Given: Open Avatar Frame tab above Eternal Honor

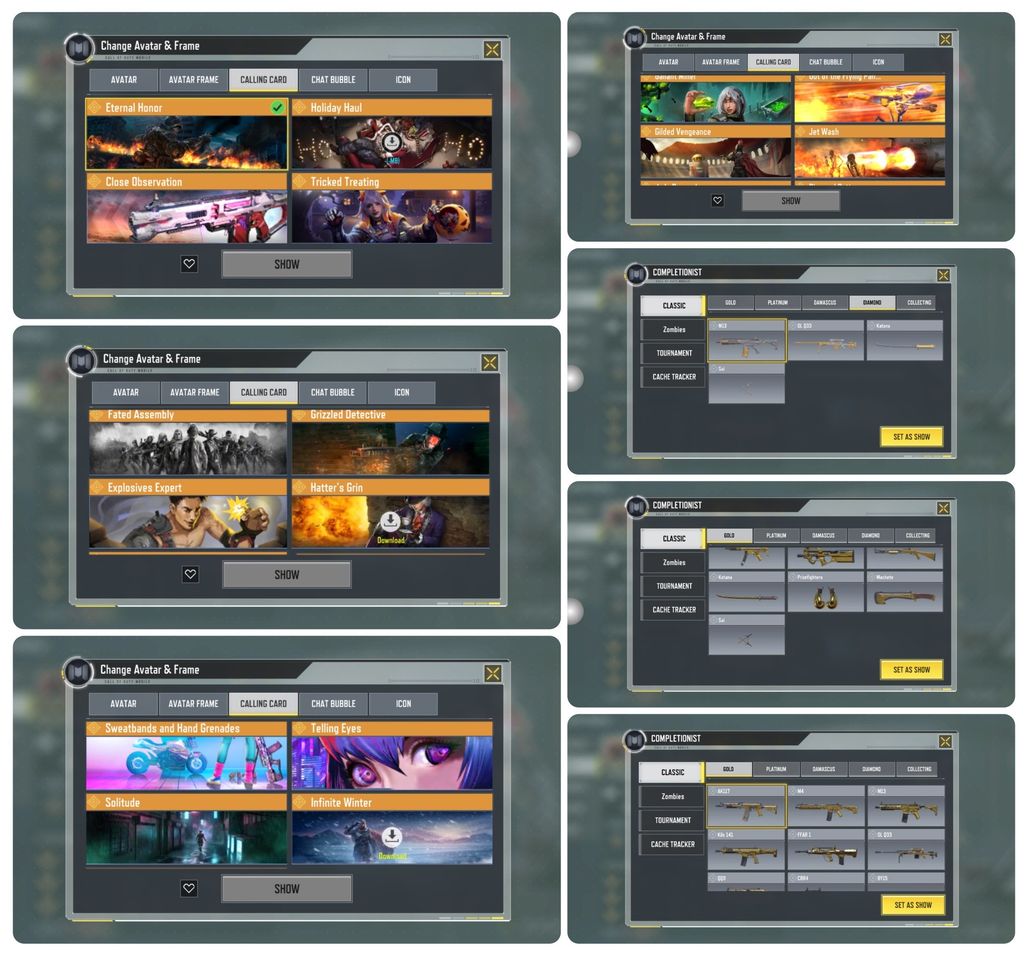Looking at the screenshot, I should pos(193,79).
